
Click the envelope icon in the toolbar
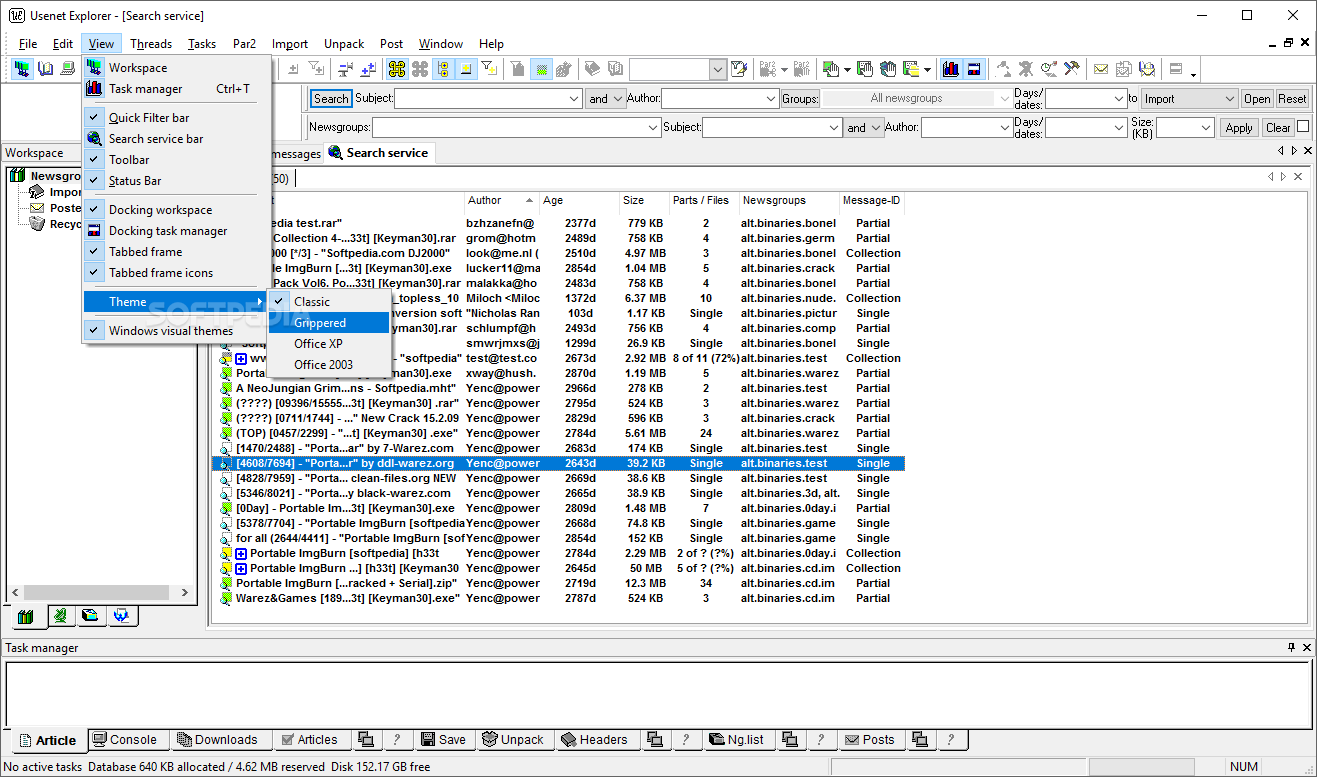click(x=1100, y=69)
